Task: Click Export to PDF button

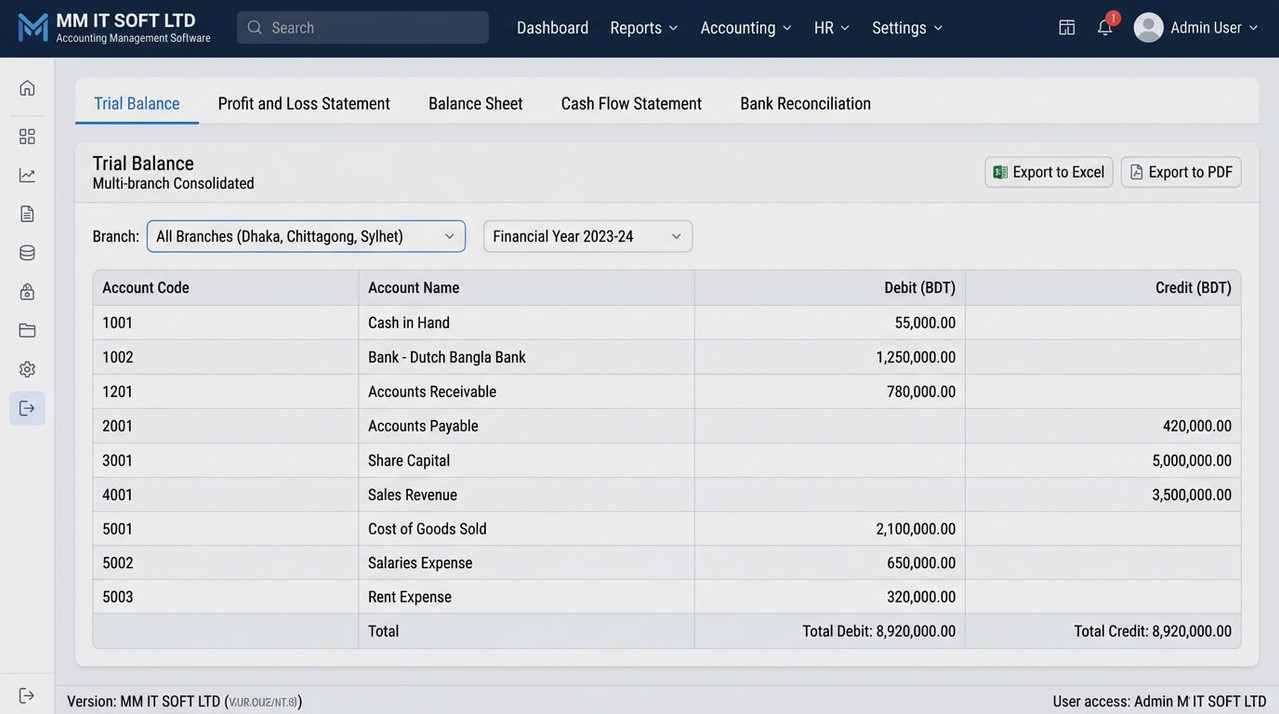Action: 1181,172
